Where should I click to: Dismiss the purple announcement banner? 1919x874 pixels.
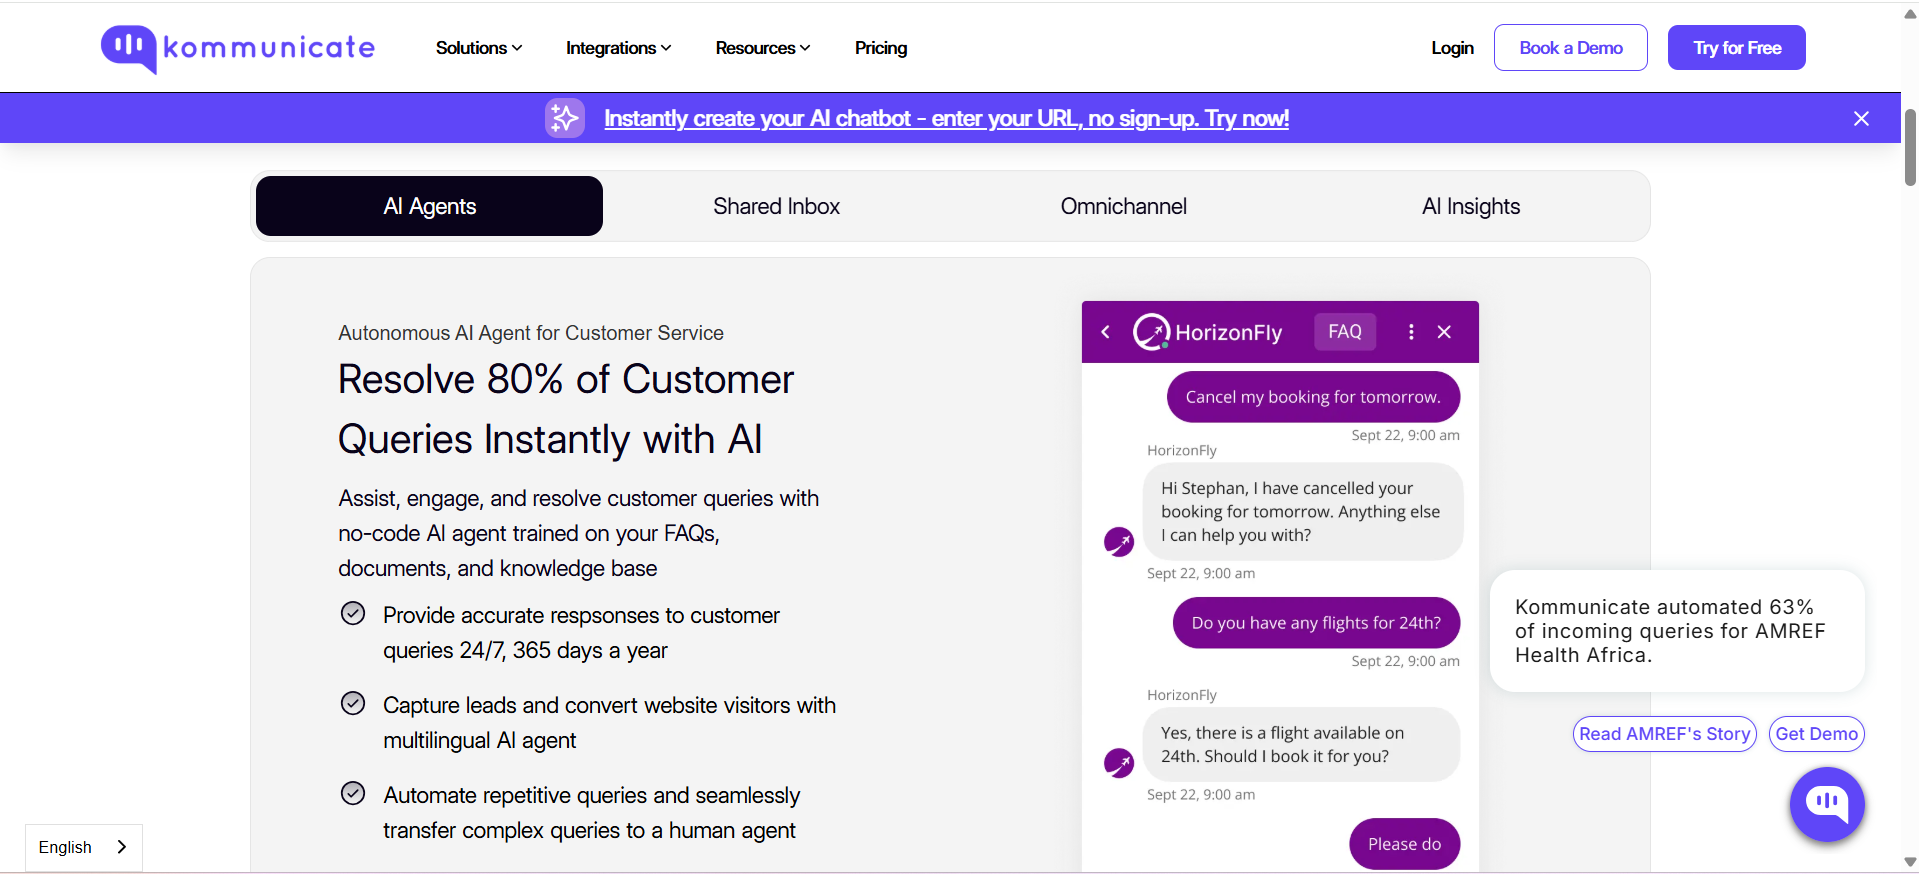coord(1861,118)
